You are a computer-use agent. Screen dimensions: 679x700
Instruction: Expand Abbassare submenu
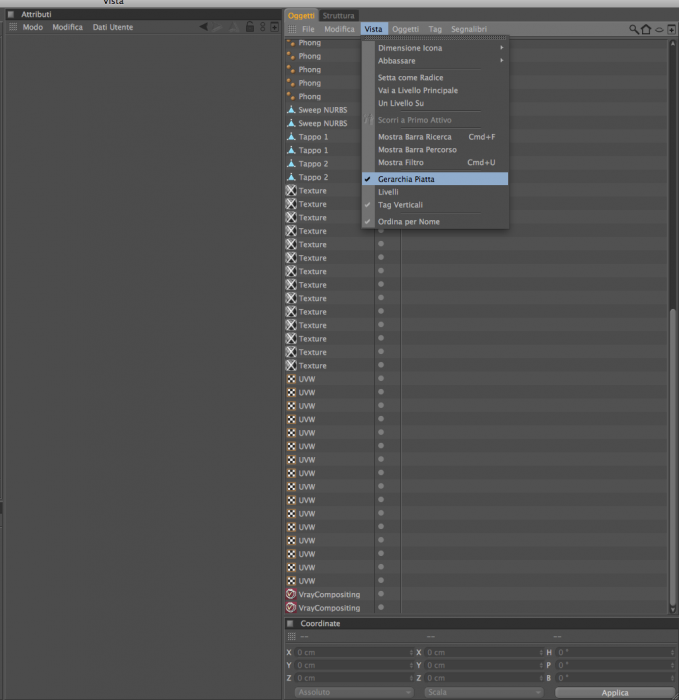pyautogui.click(x=435, y=61)
